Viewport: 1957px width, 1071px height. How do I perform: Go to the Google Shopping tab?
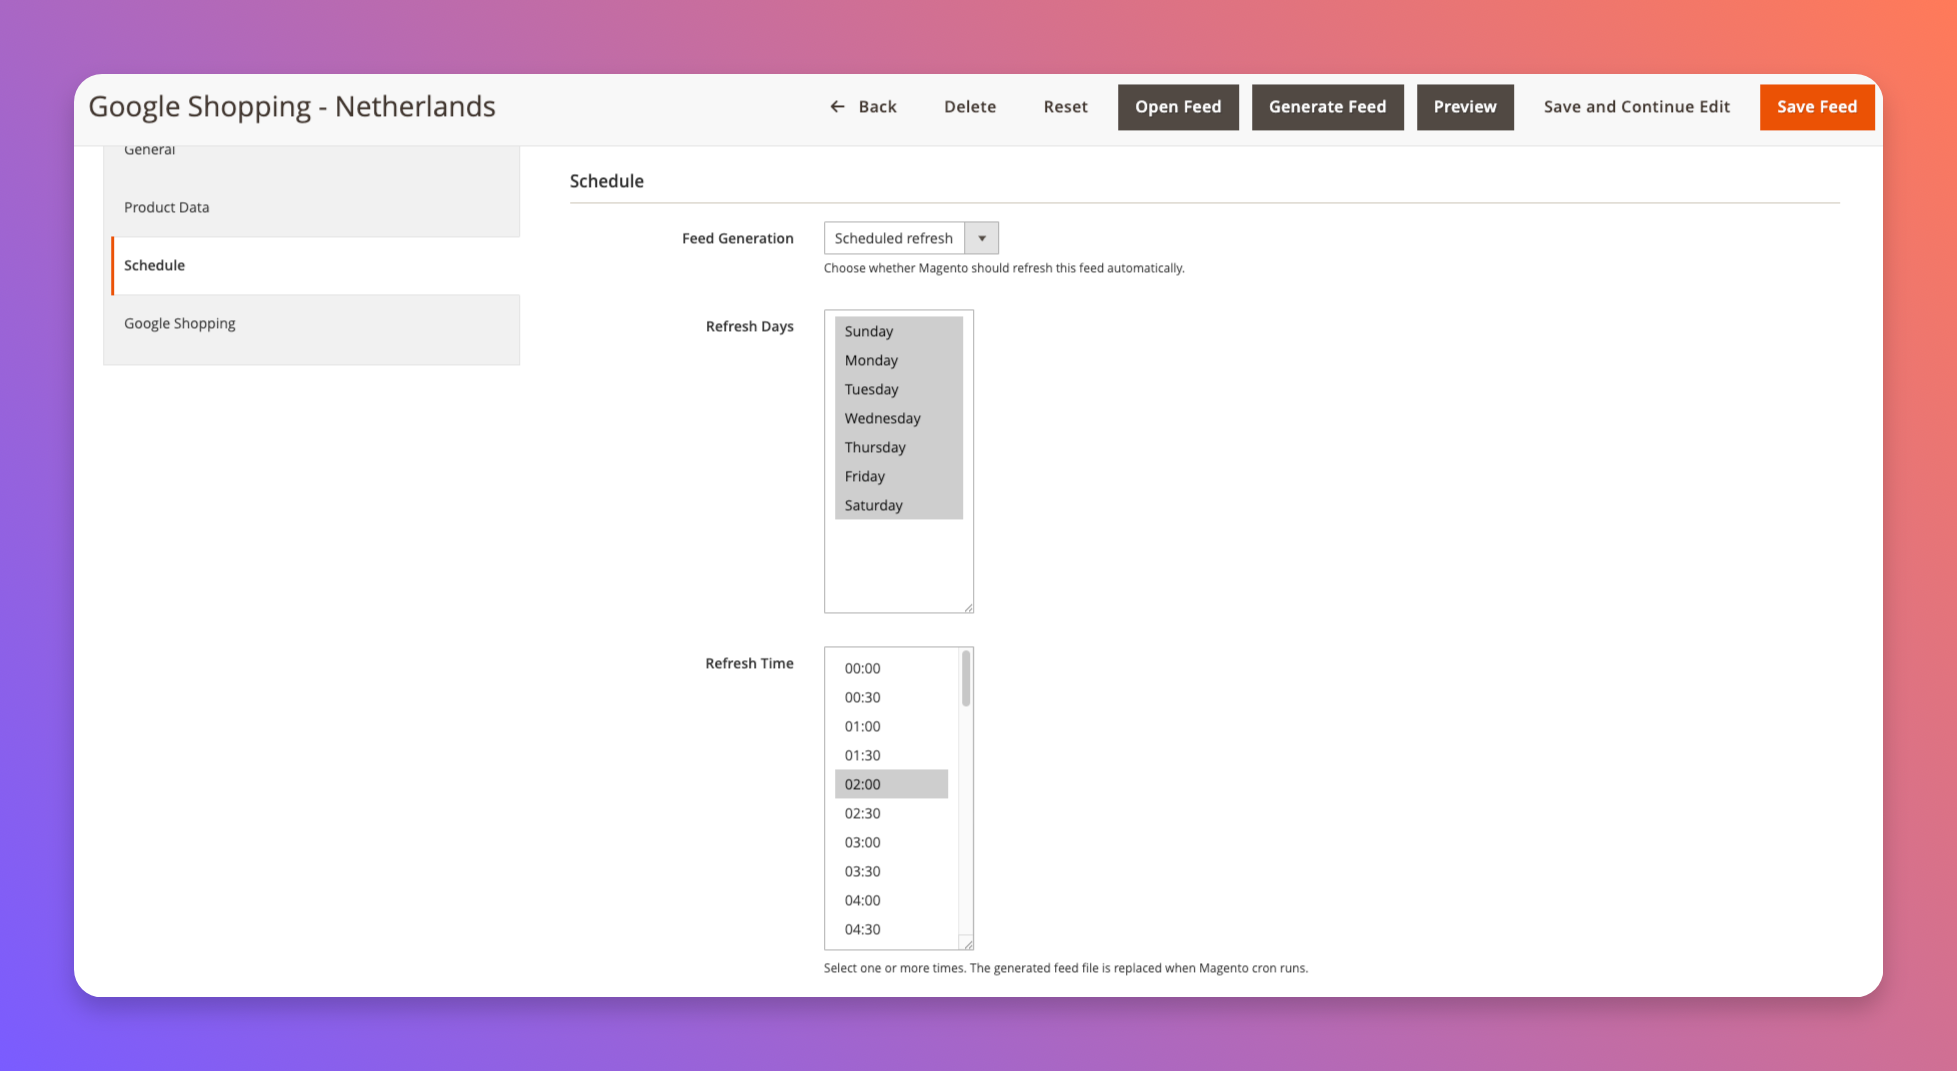pos(312,323)
